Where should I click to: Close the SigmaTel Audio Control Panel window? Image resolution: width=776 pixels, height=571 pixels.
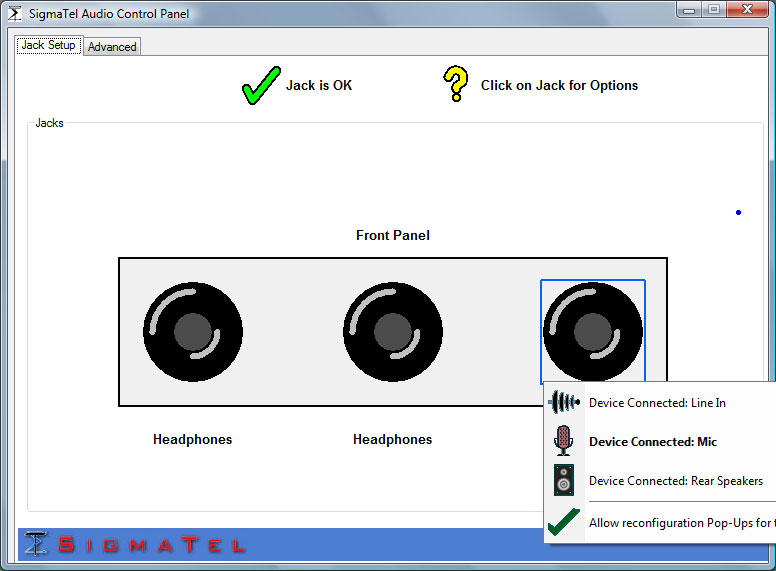pos(748,9)
